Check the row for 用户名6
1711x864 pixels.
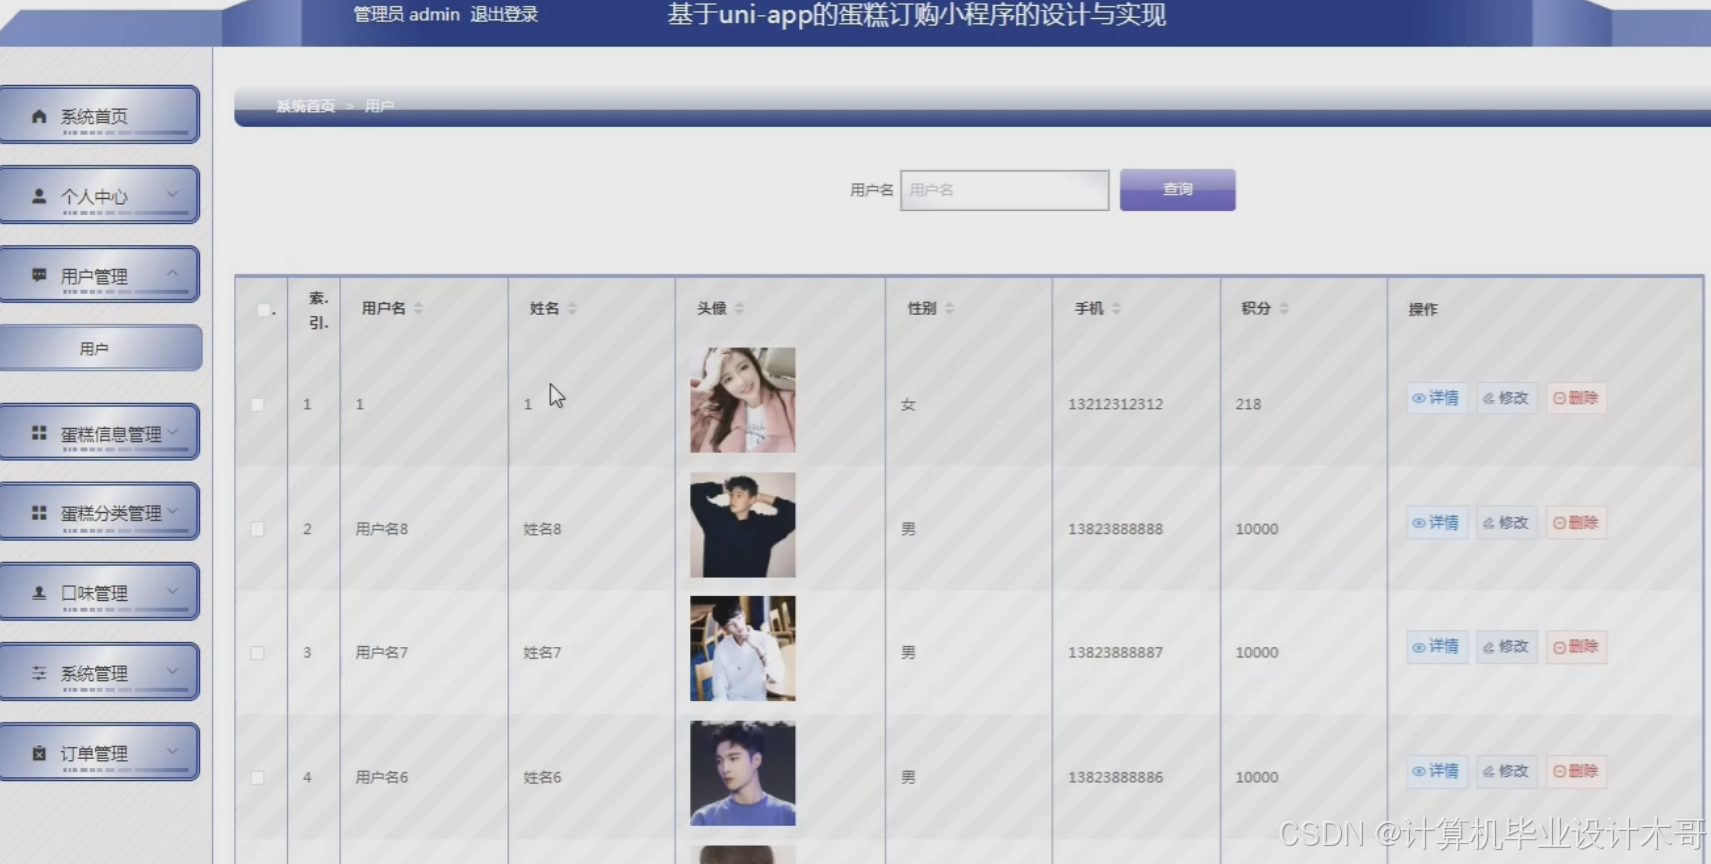tap(257, 777)
